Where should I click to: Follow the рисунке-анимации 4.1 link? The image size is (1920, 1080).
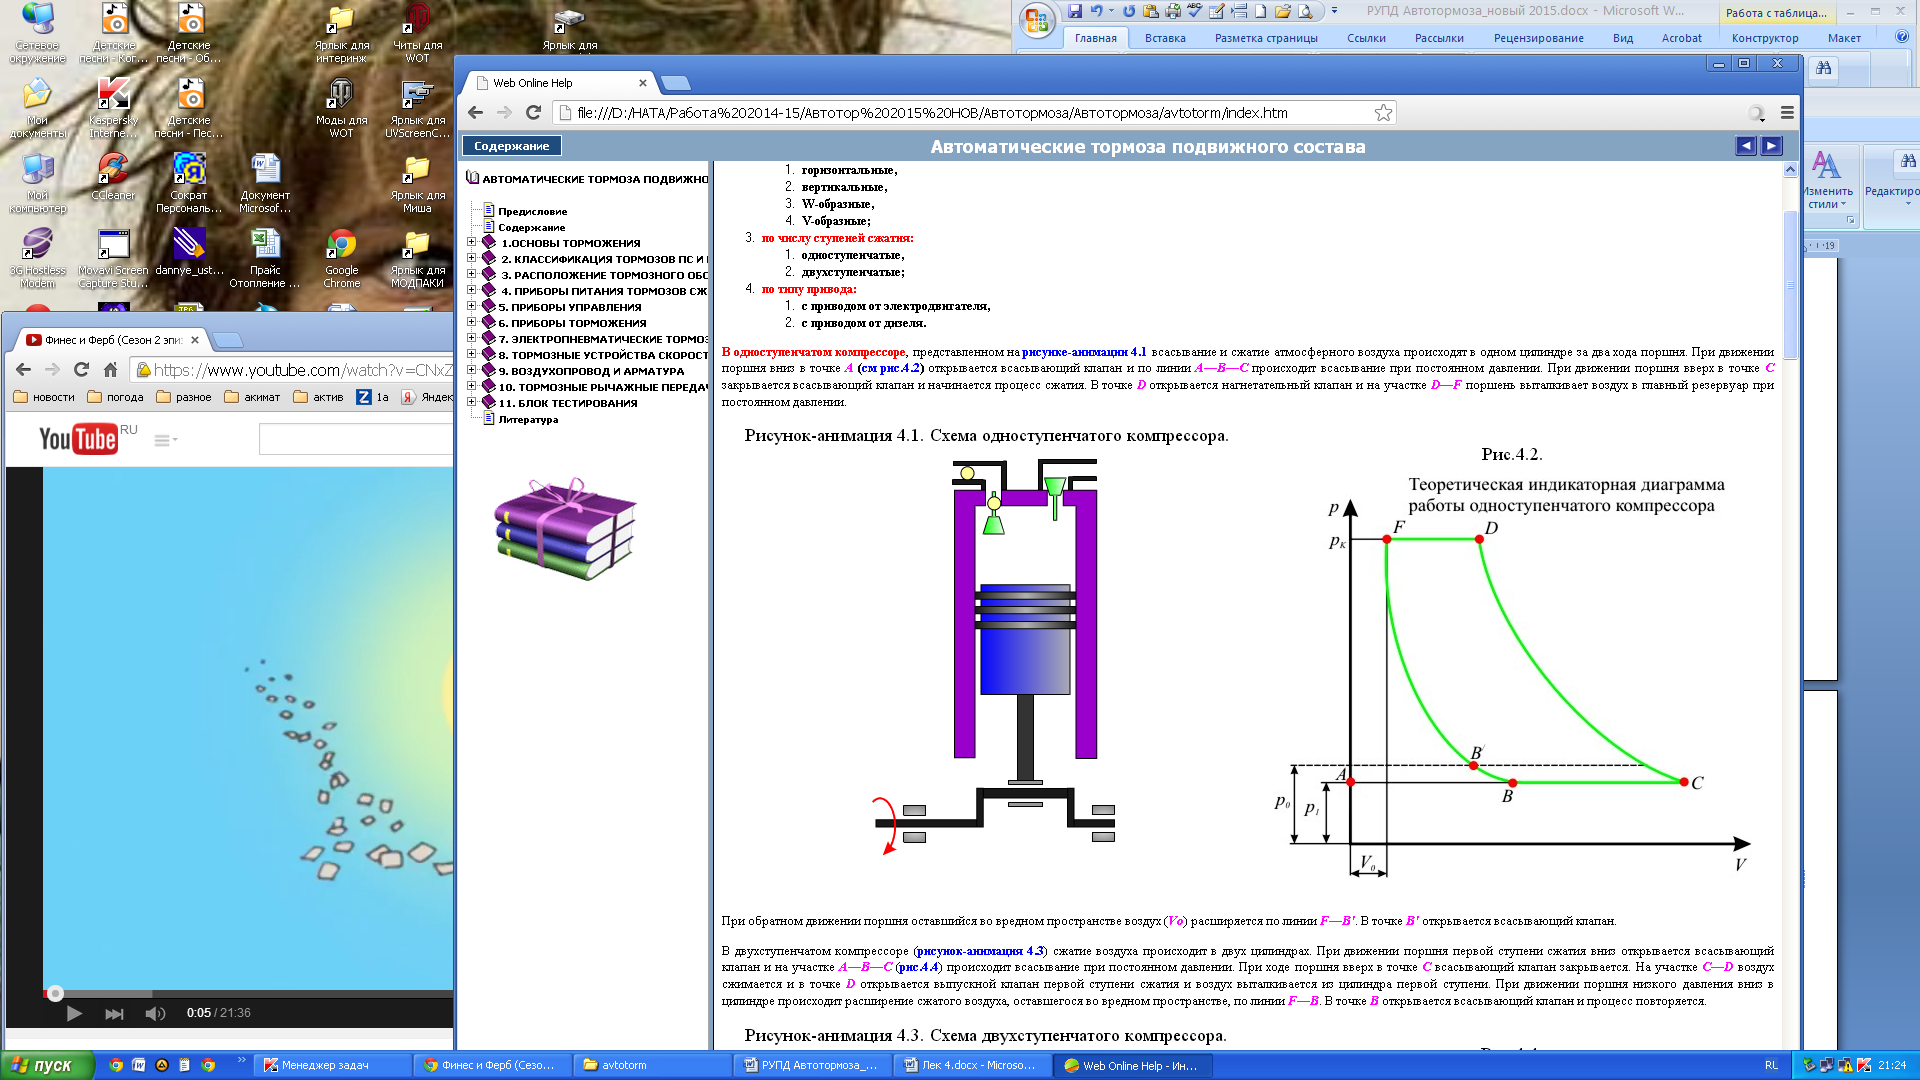(1084, 352)
